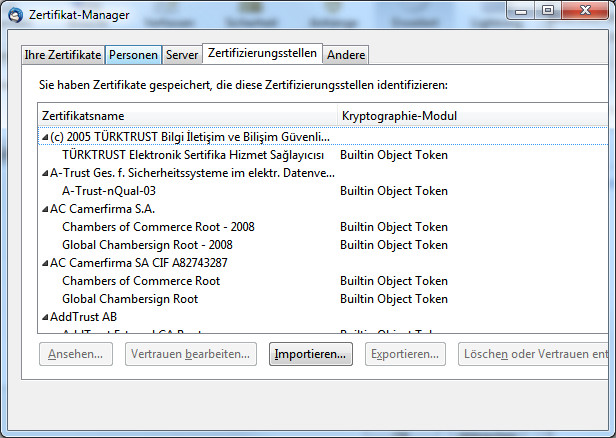The width and height of the screenshot is (616, 438).
Task: Sort by the Zertifikatsname column header
Action: pyautogui.click(x=188, y=115)
